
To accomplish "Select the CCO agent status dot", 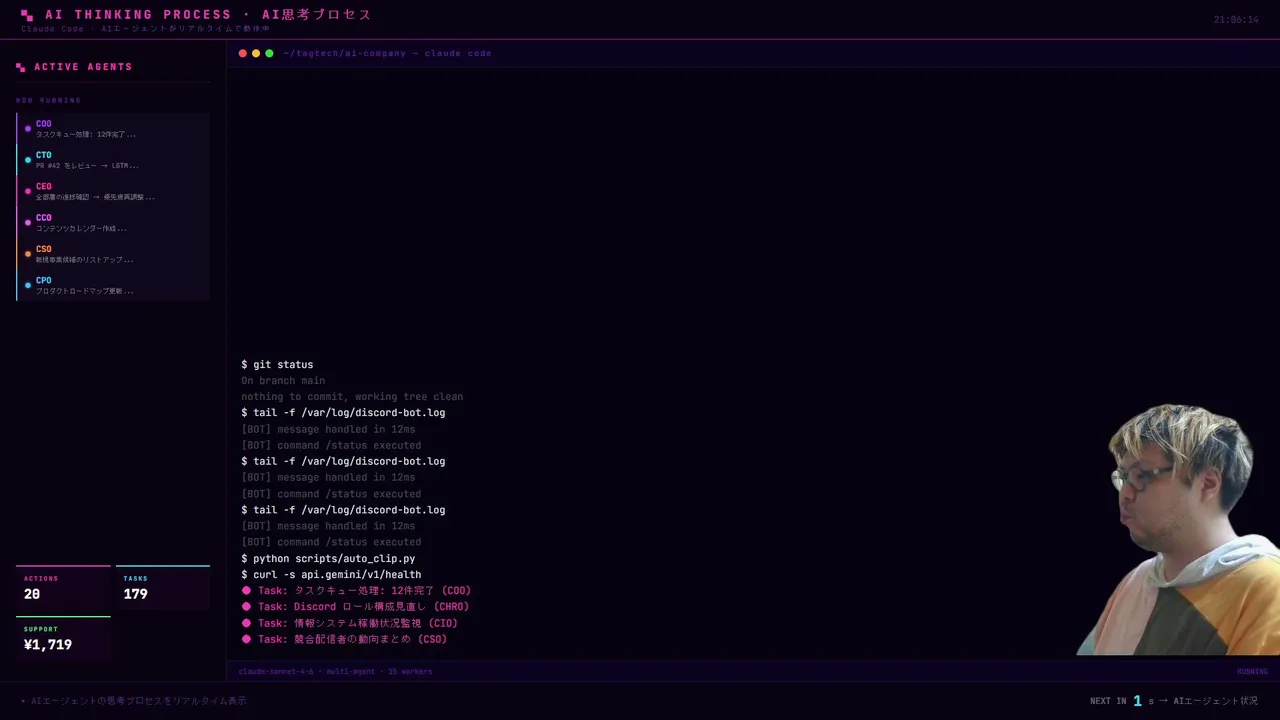I will click(28, 222).
